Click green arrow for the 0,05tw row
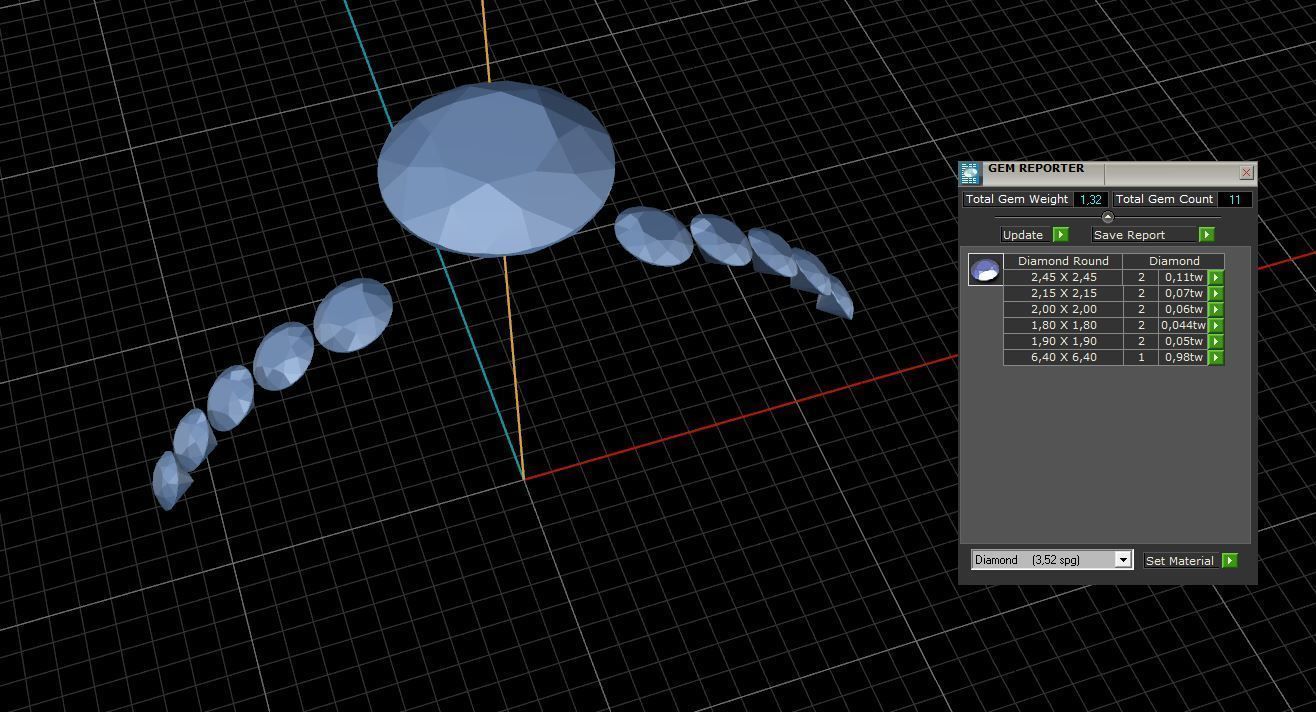This screenshot has width=1316, height=712. tap(1216, 341)
